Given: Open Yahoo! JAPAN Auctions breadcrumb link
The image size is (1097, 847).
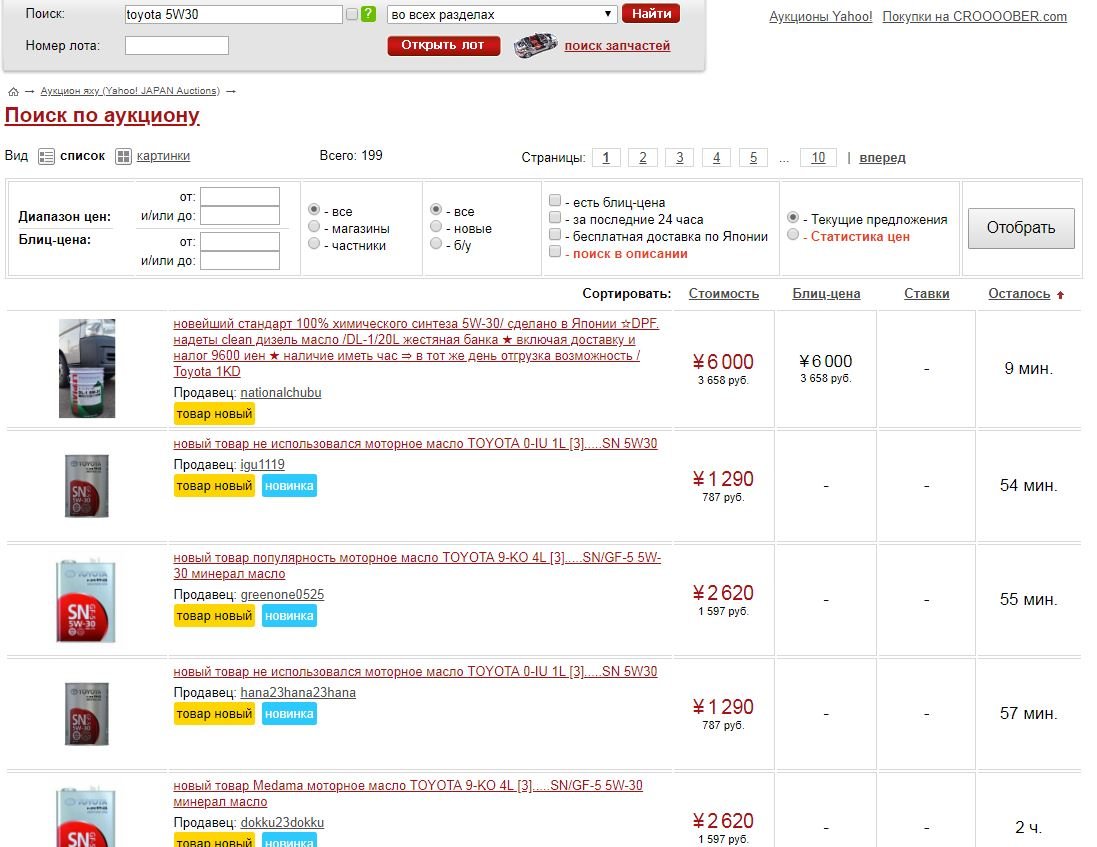Looking at the screenshot, I should [x=130, y=91].
